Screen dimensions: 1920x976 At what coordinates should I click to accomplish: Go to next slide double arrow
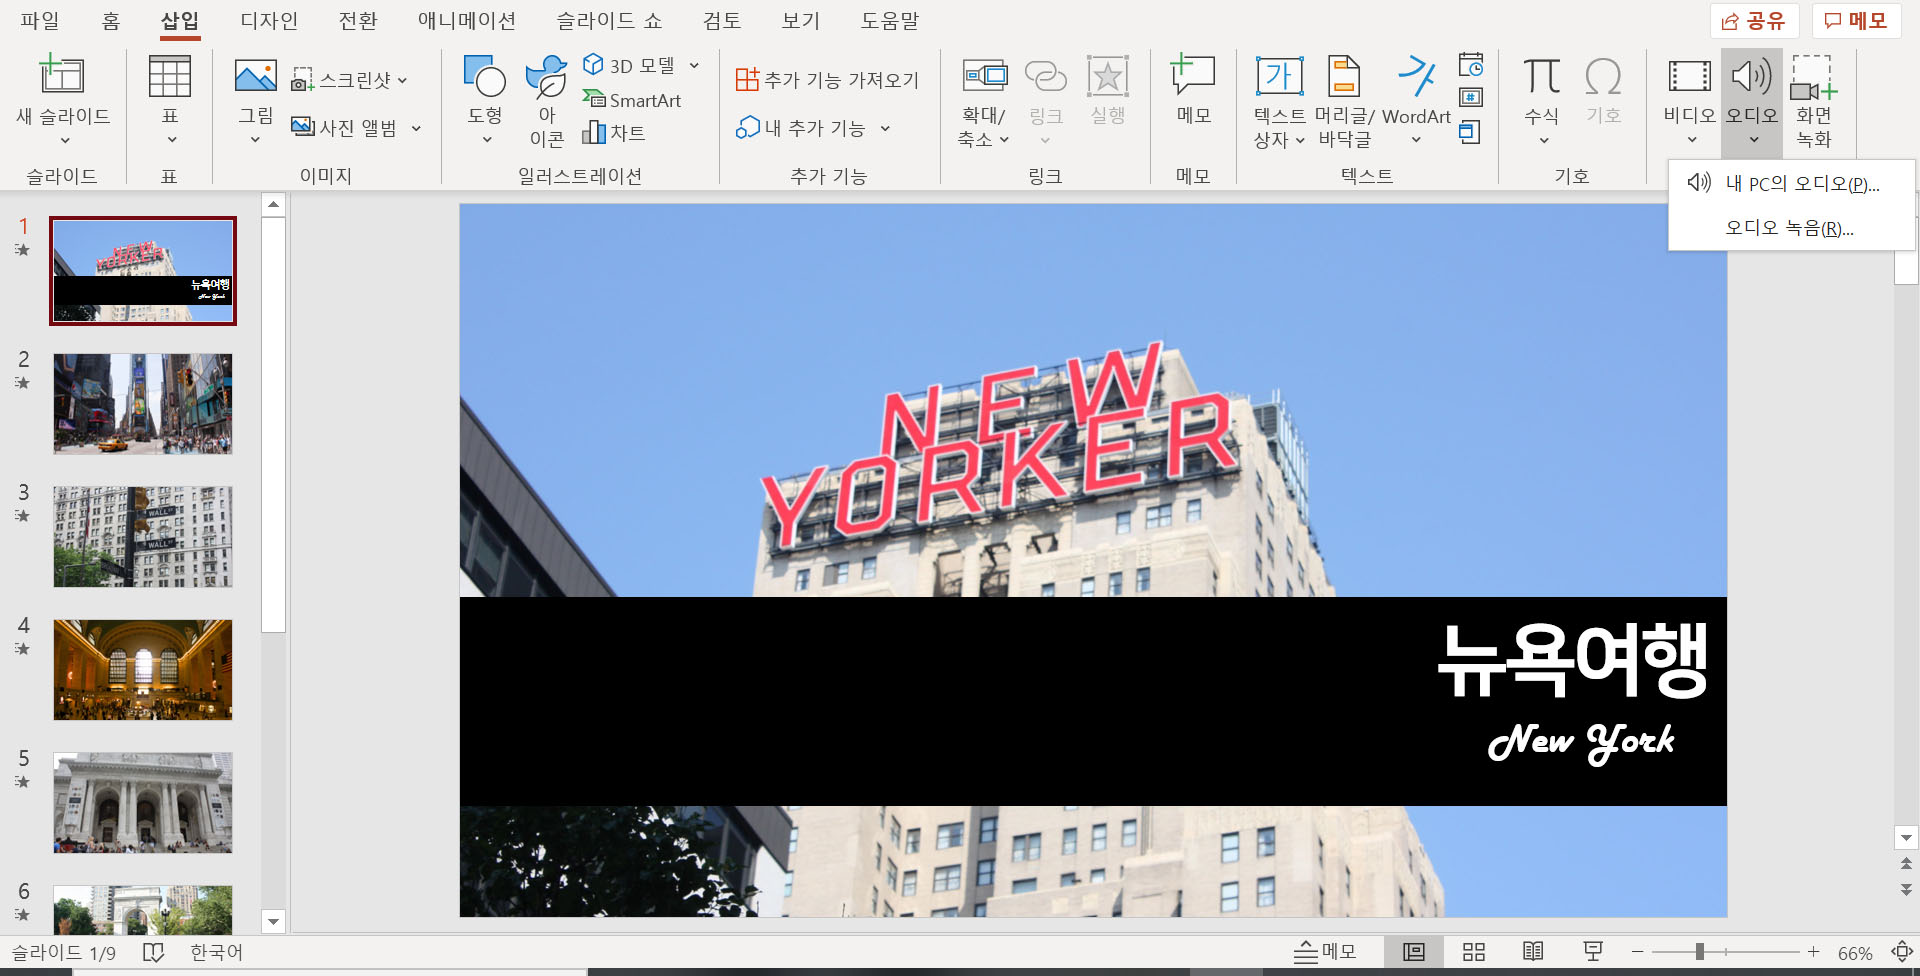pos(1906,889)
